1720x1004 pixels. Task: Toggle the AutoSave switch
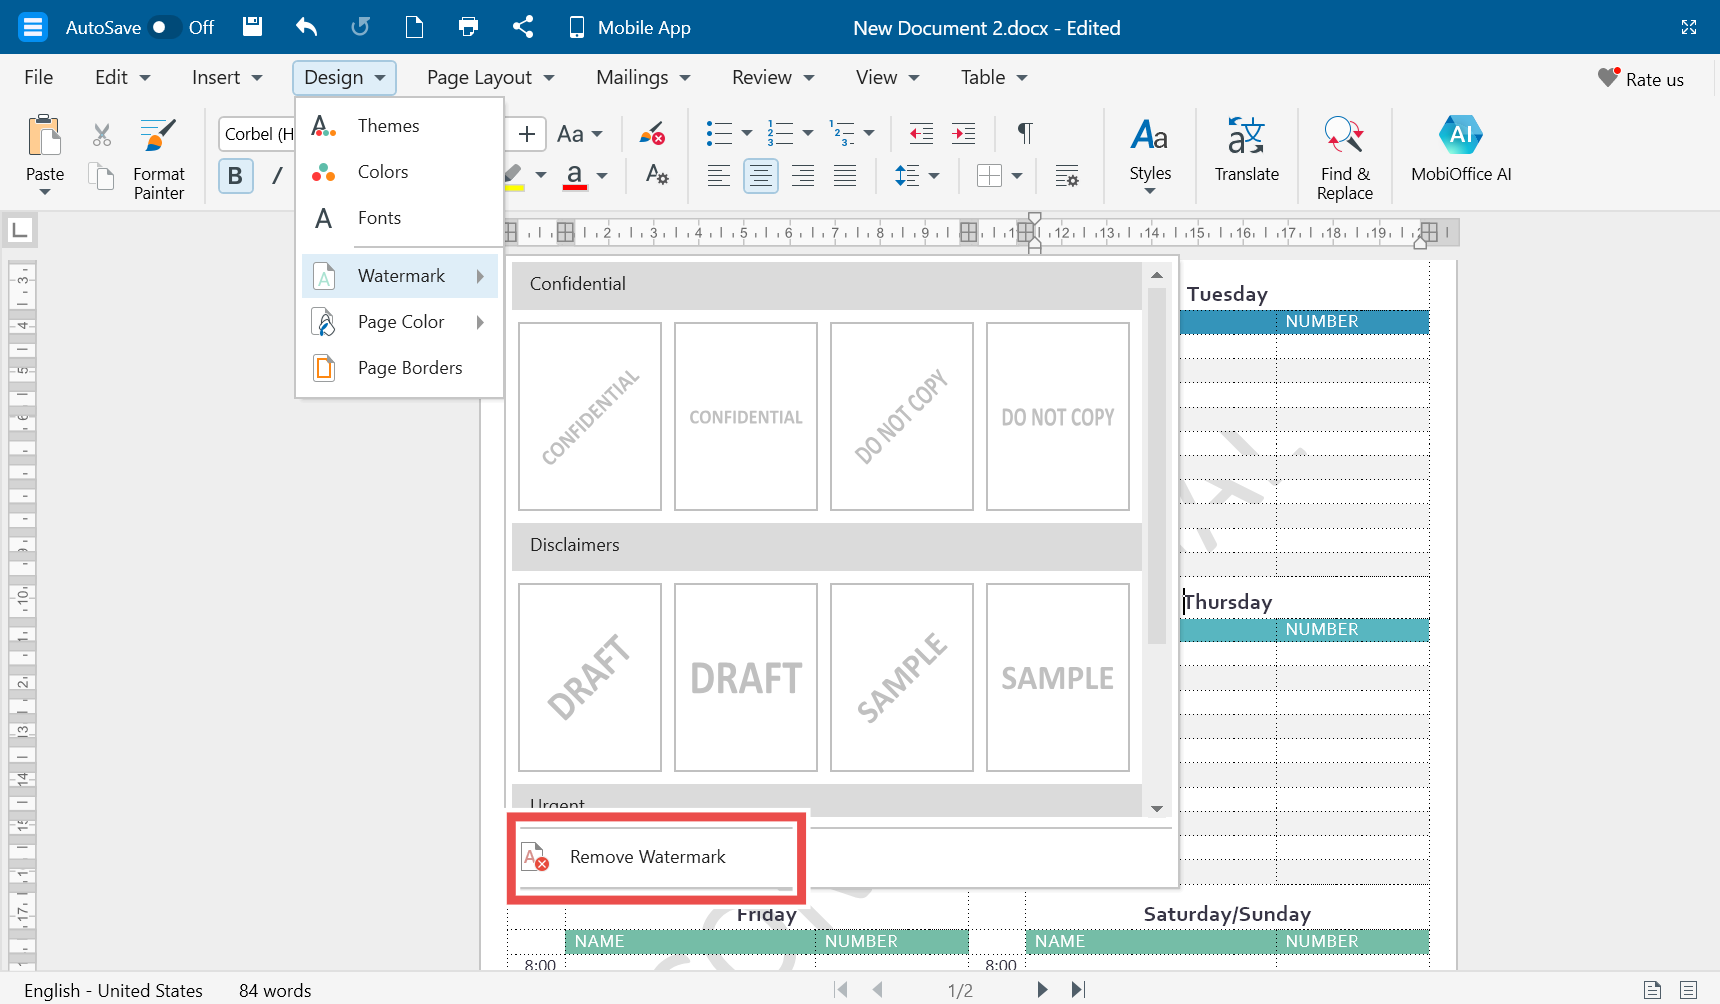pyautogui.click(x=165, y=27)
